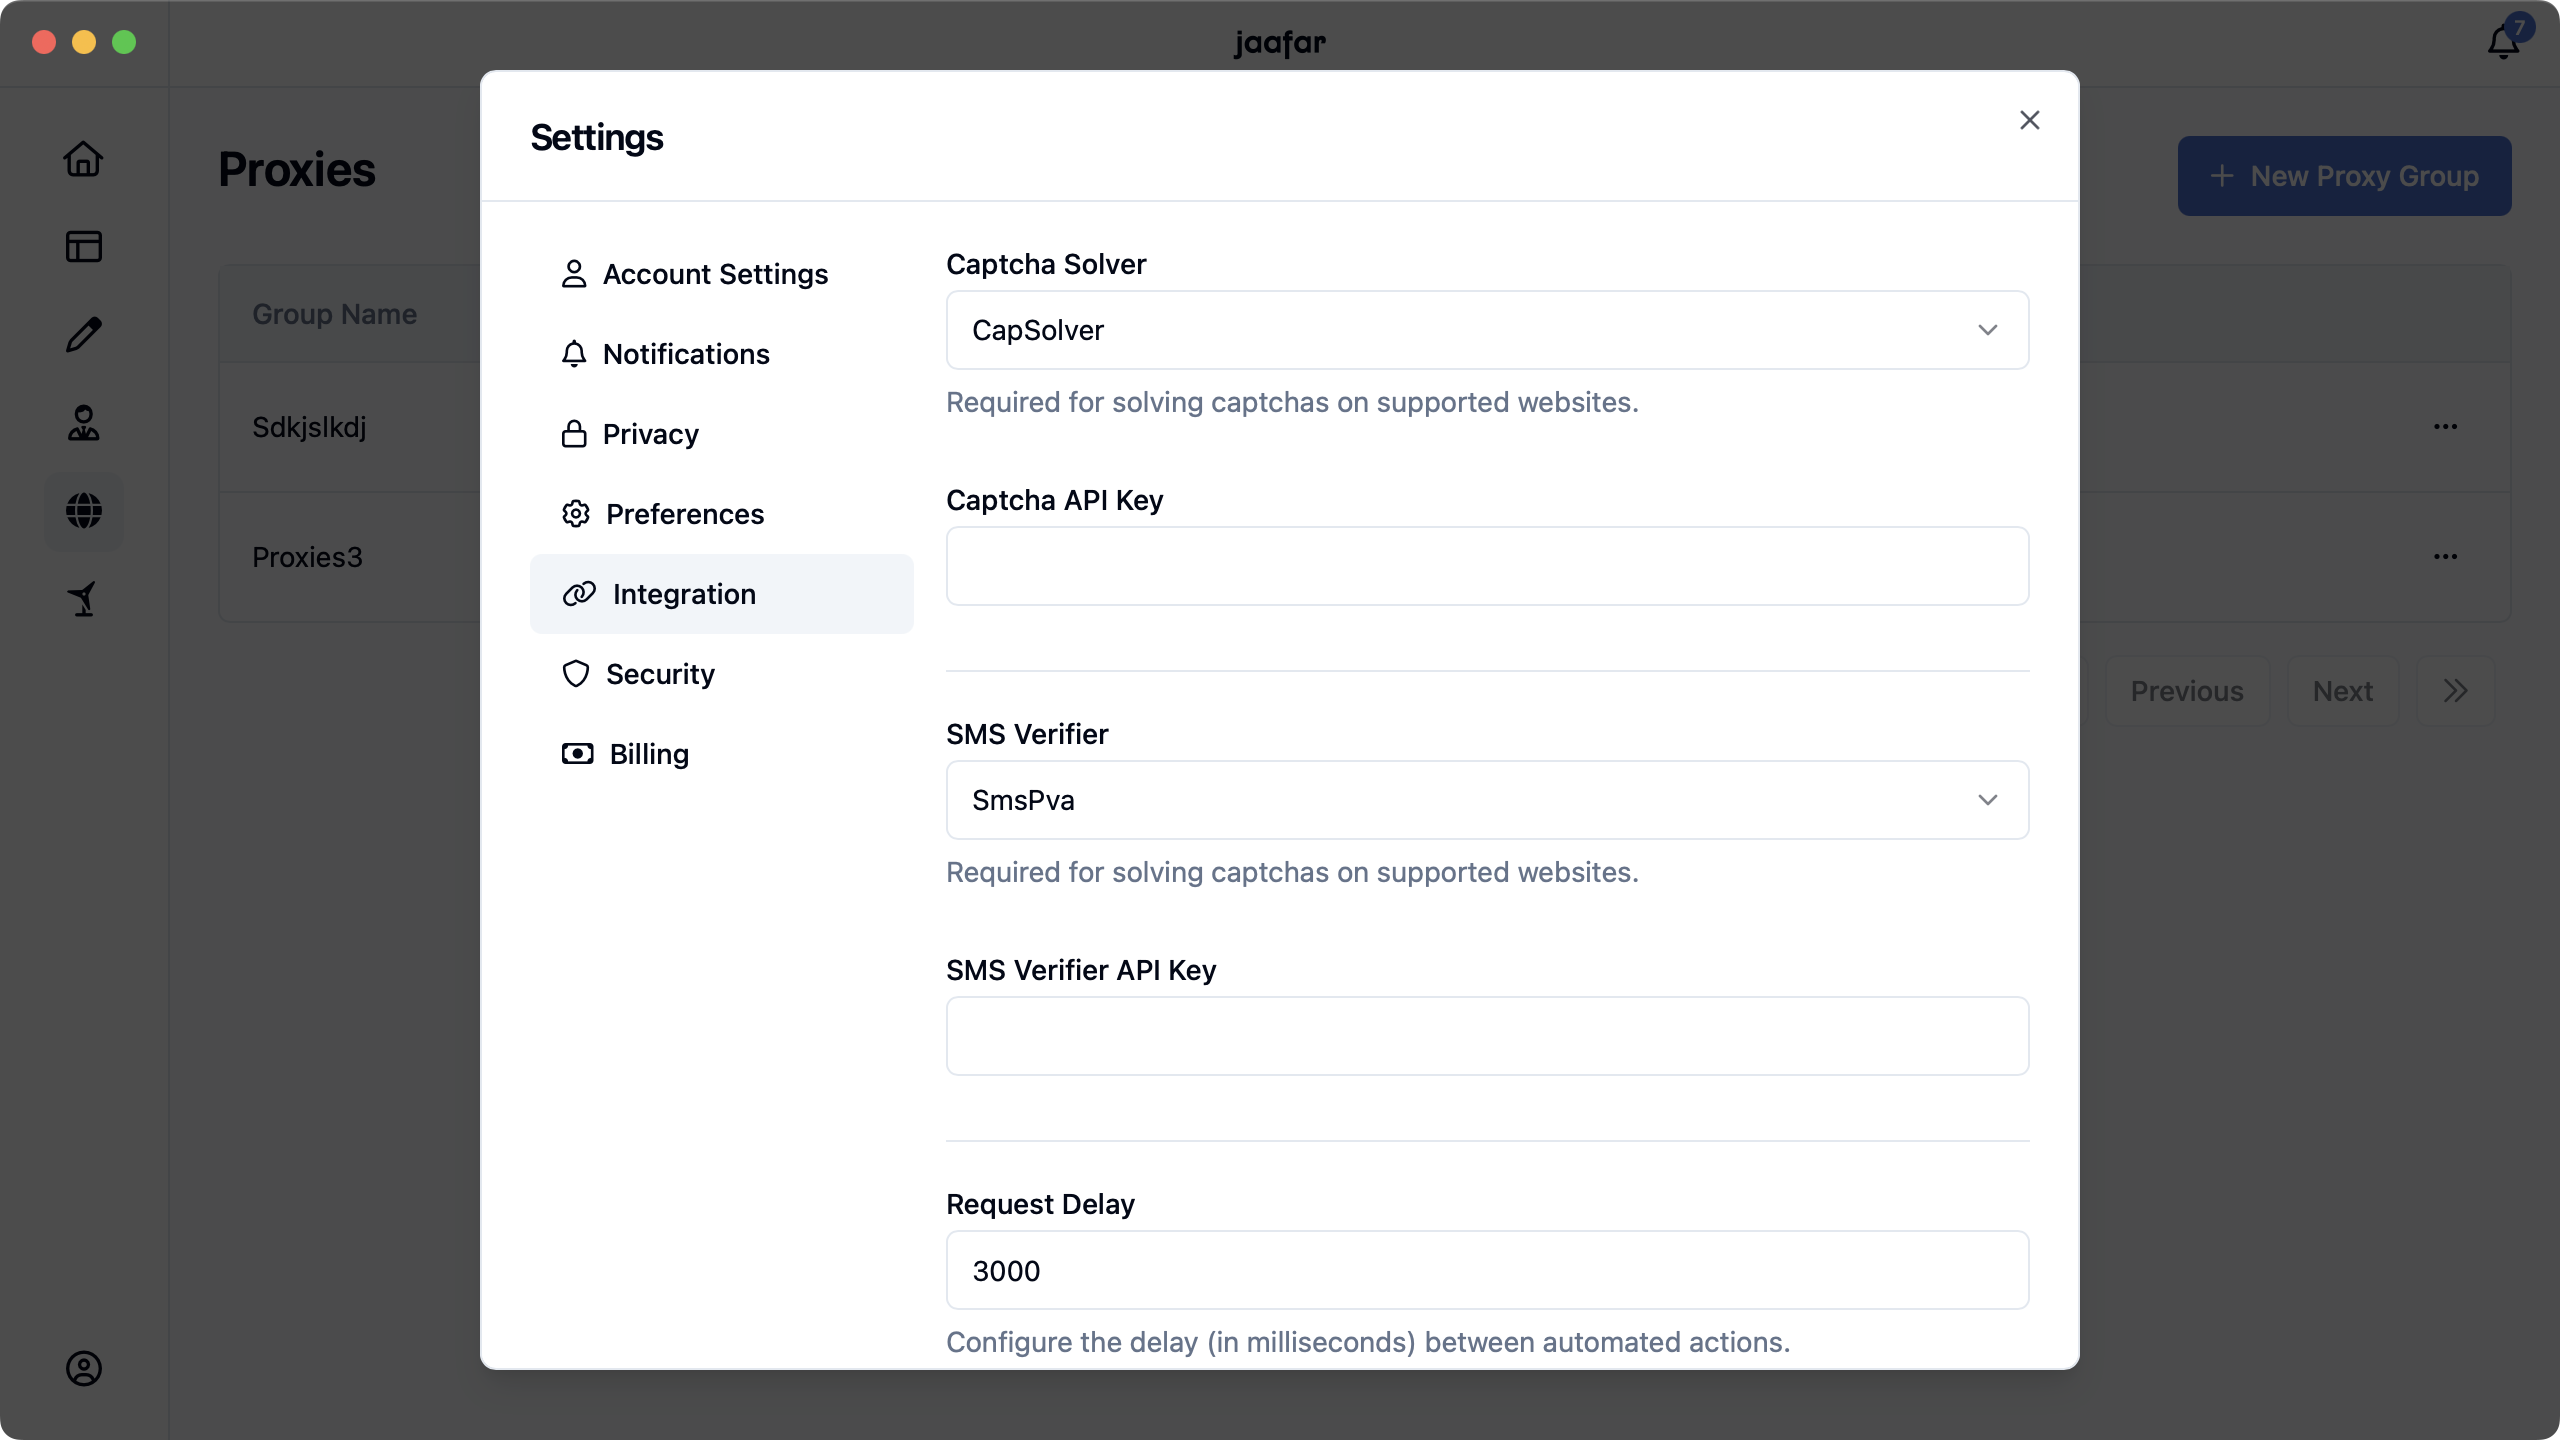Viewport: 2560px width, 1440px height.
Task: Open the user account avatar icon
Action: click(x=84, y=1368)
